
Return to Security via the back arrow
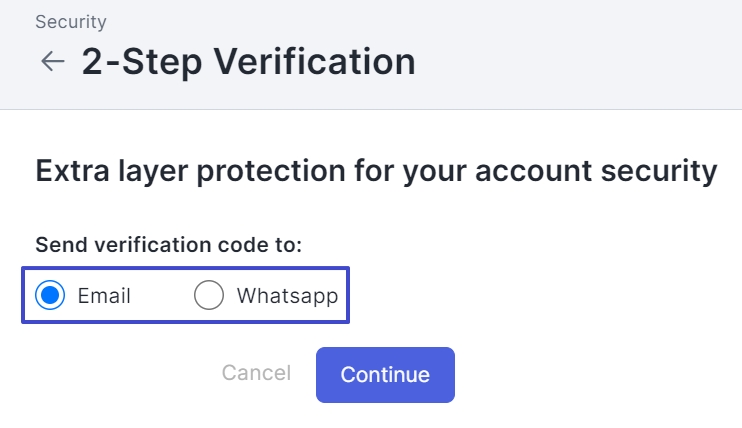tap(53, 62)
